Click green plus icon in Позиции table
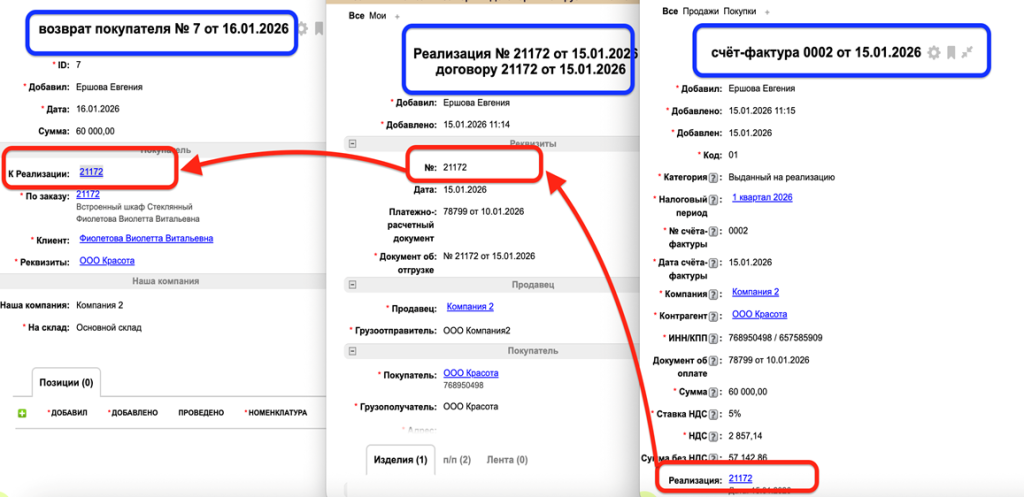 [21, 413]
